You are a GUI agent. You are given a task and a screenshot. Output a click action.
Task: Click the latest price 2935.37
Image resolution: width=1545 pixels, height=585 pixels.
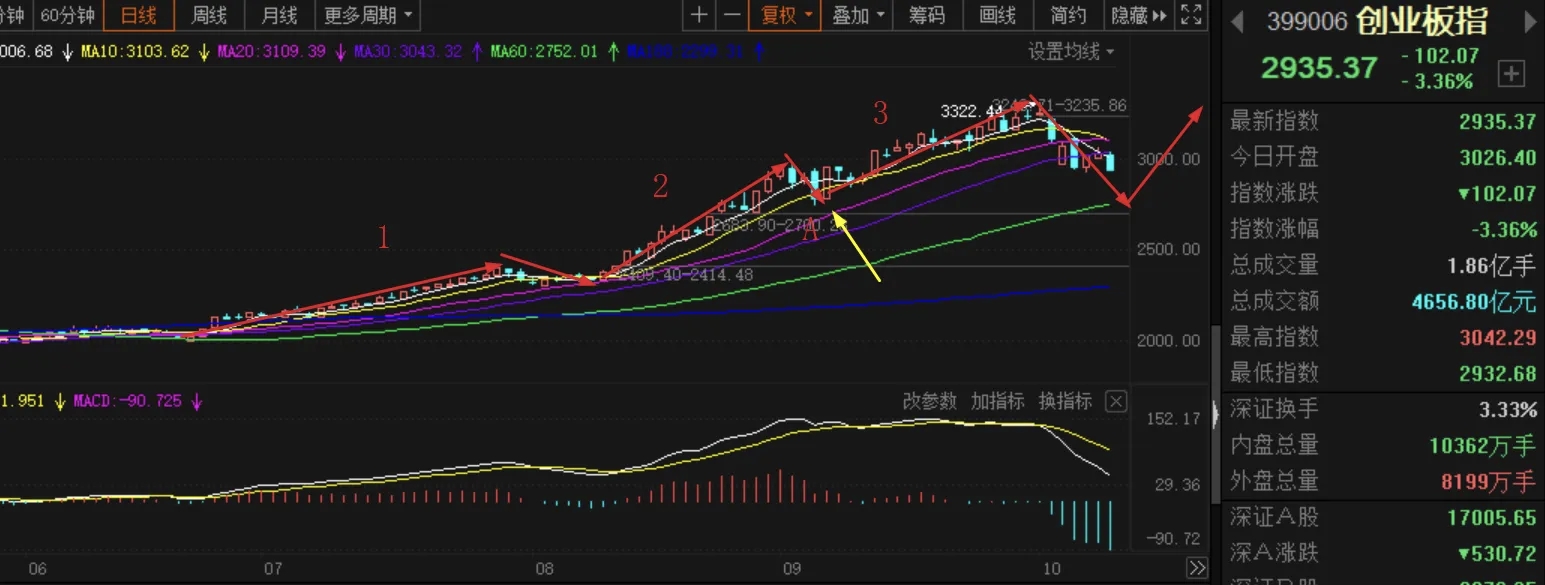[x=1319, y=67]
